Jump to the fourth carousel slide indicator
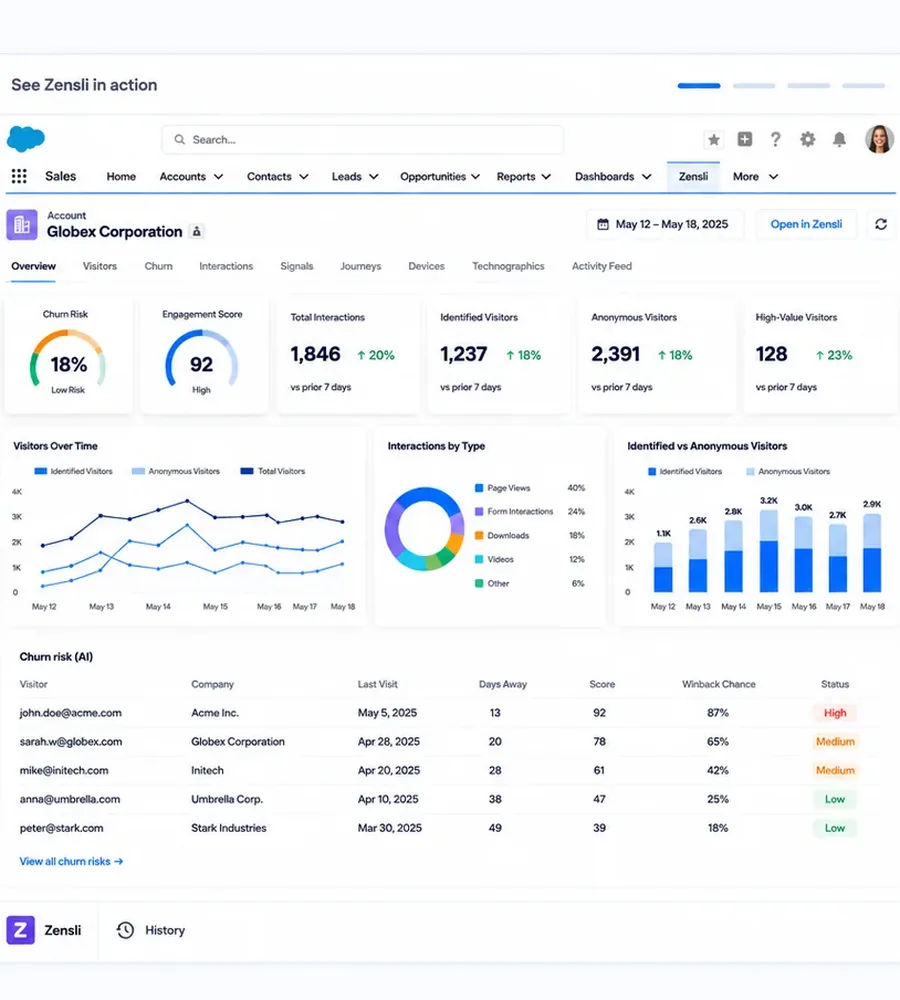 (863, 85)
